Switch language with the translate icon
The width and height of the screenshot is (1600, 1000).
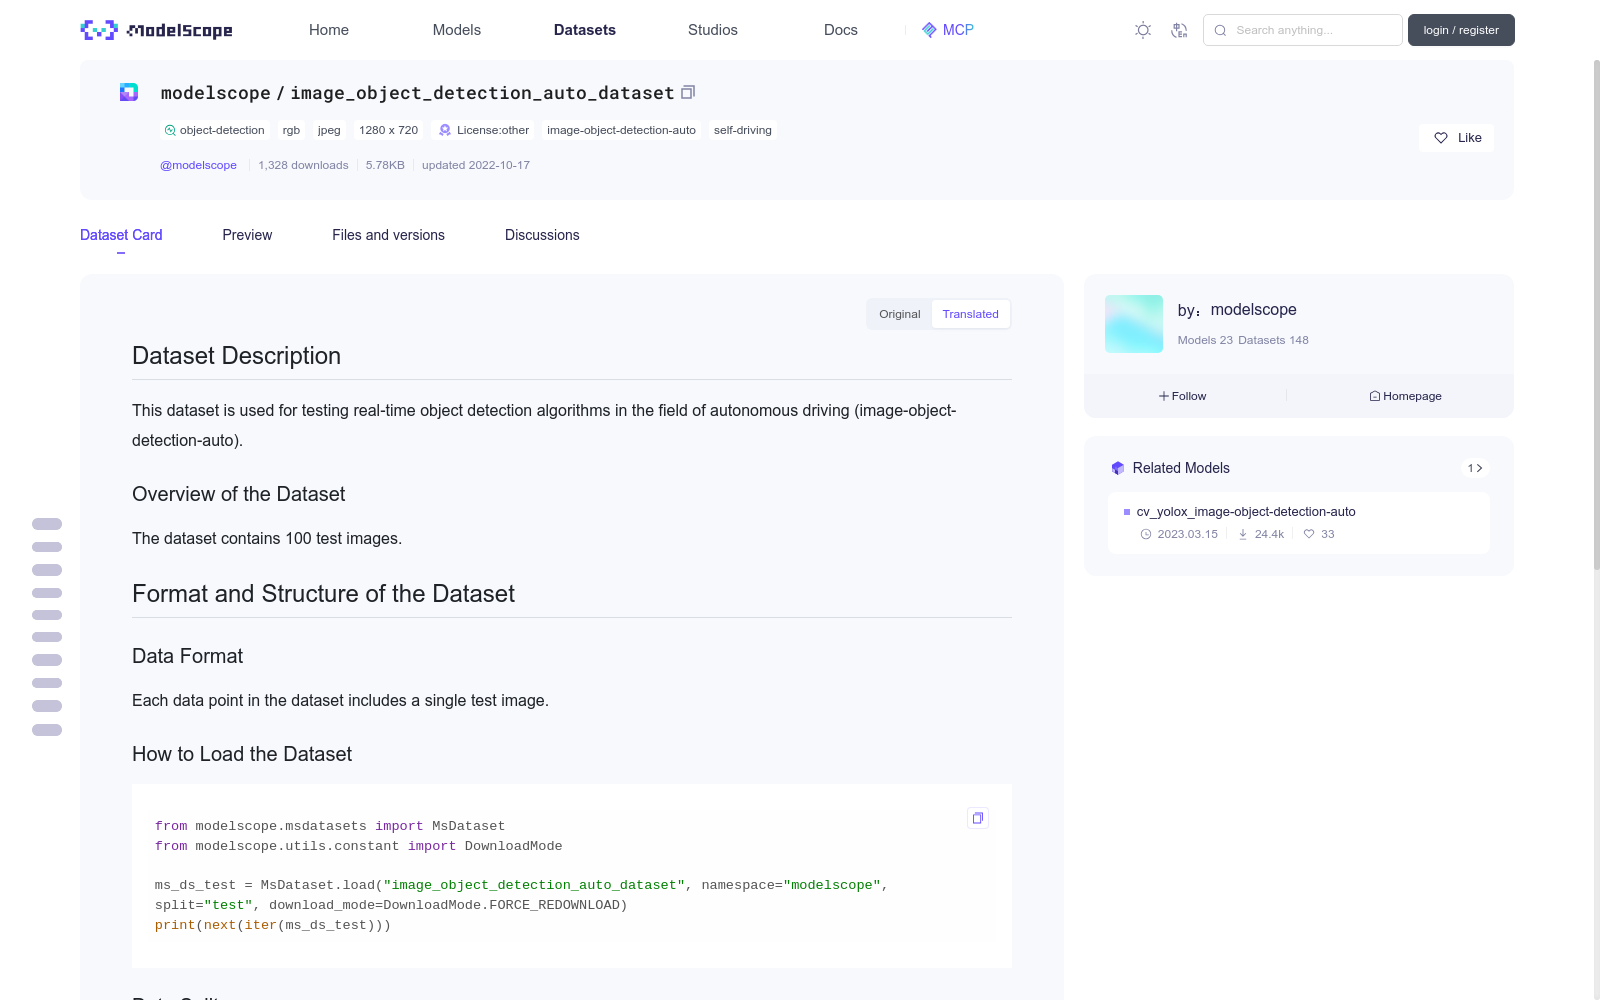pyautogui.click(x=1179, y=30)
